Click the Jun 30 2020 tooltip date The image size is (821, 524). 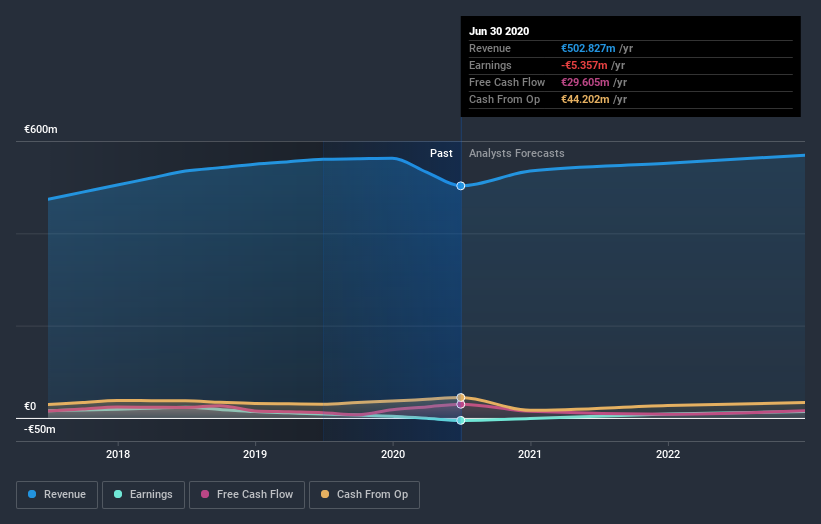[x=499, y=31]
